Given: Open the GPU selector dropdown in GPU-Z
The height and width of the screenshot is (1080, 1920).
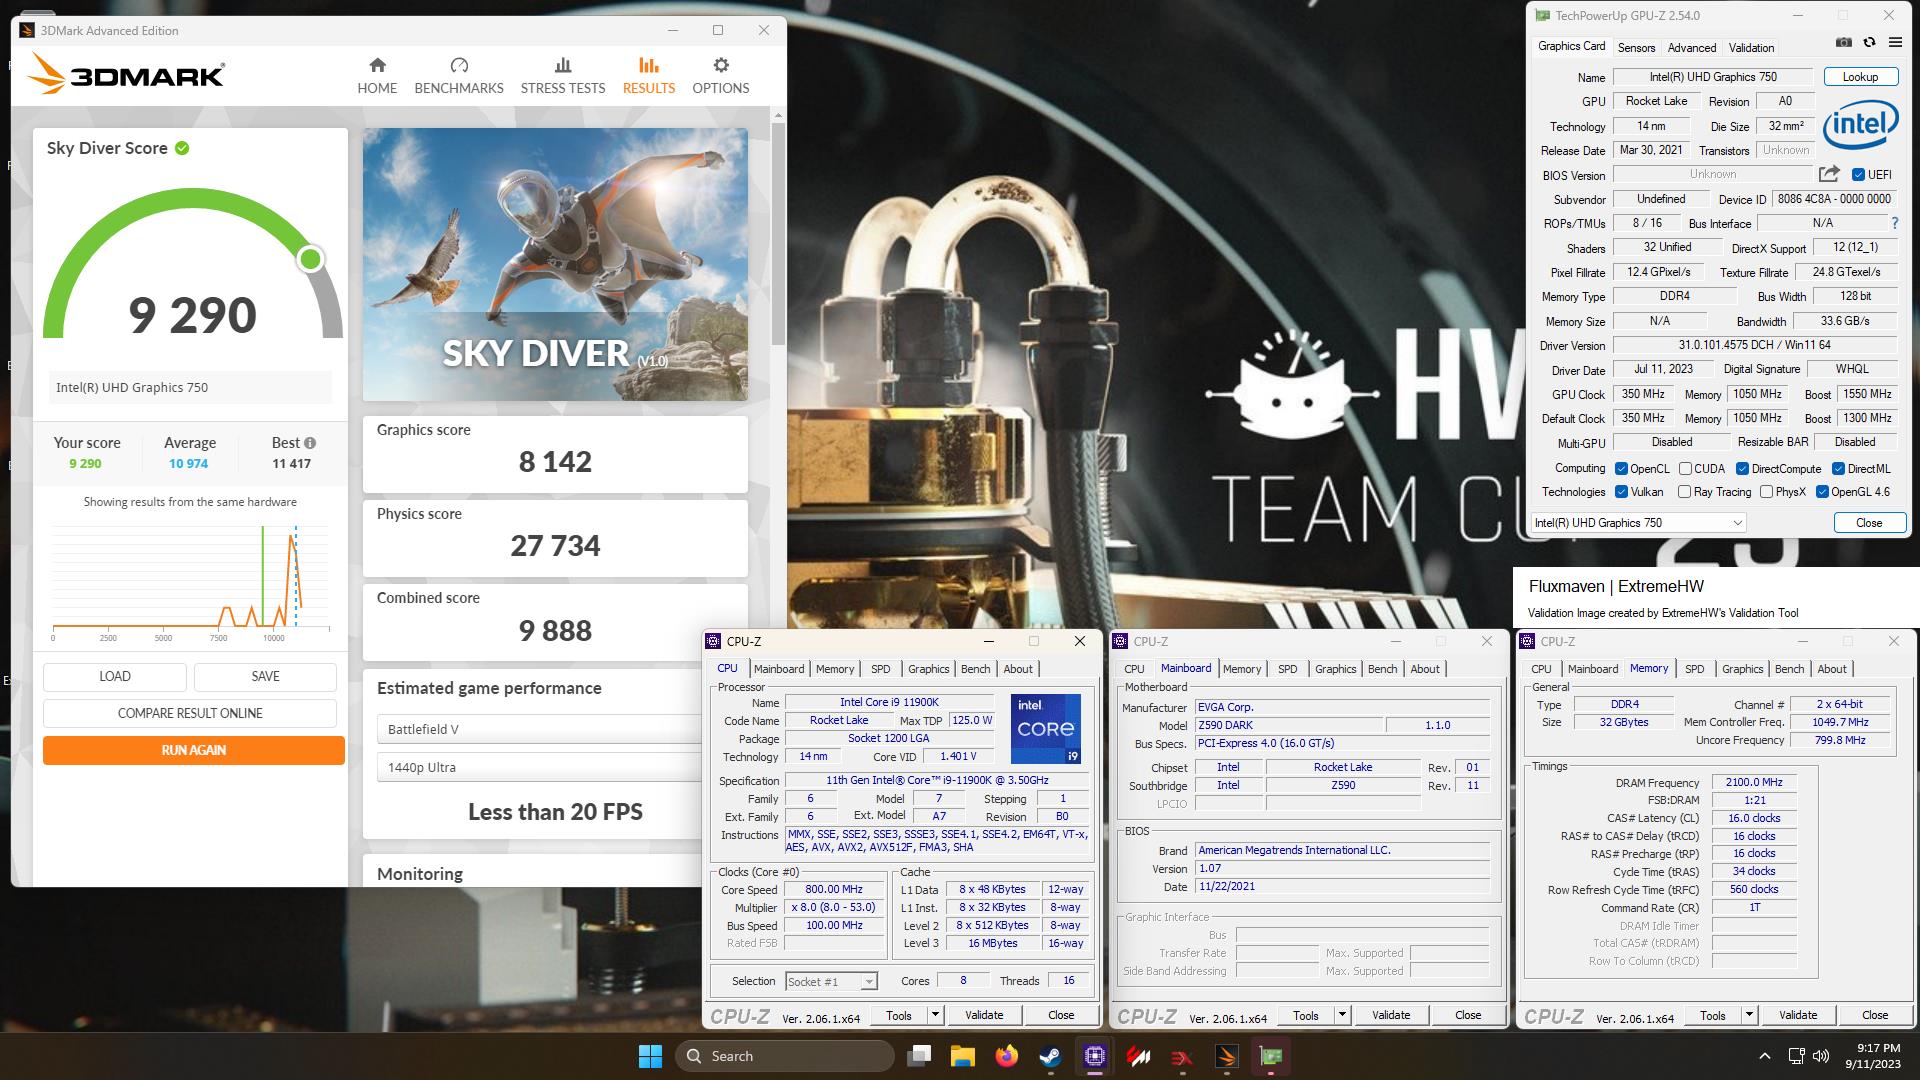Looking at the screenshot, I should (1639, 523).
